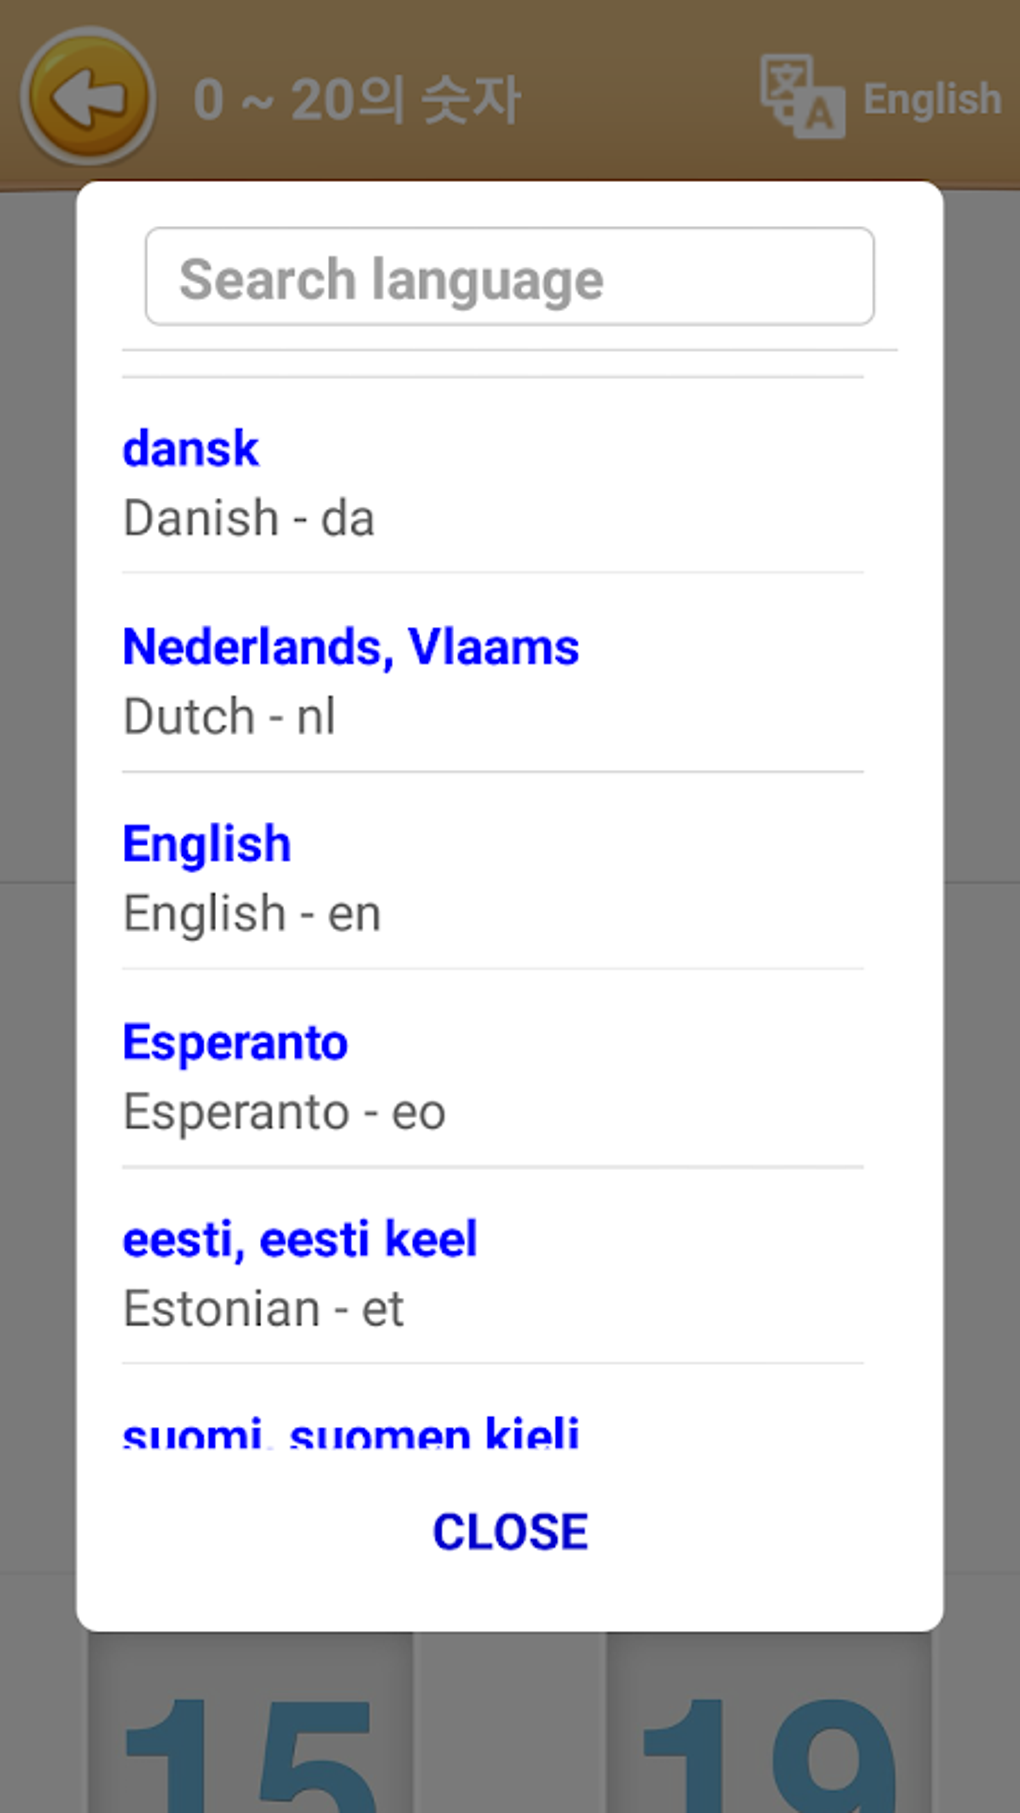Select the English language entry
This screenshot has height=1813, width=1020.
pyautogui.click(x=207, y=844)
